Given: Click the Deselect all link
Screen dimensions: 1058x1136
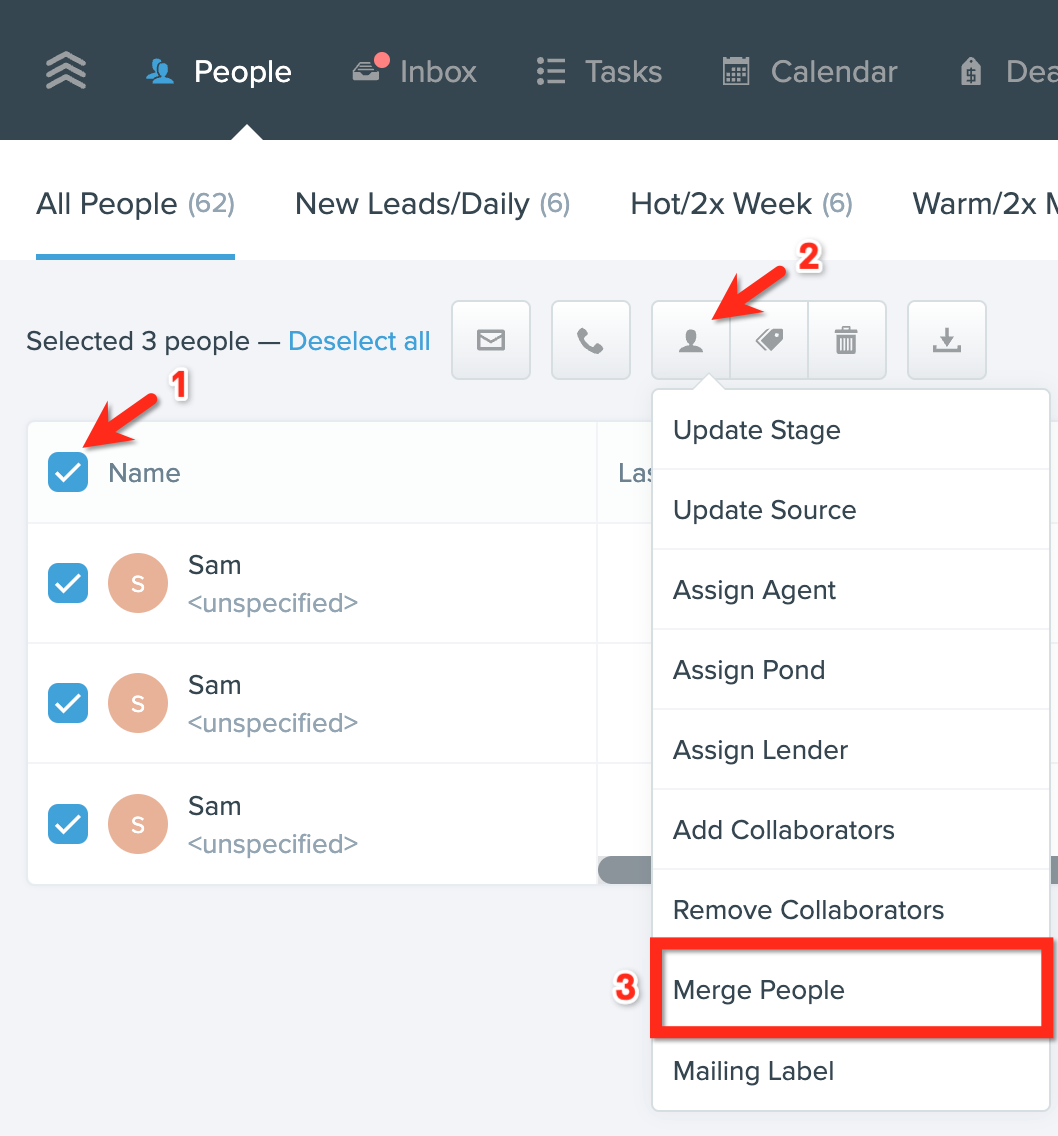Looking at the screenshot, I should tap(359, 341).
